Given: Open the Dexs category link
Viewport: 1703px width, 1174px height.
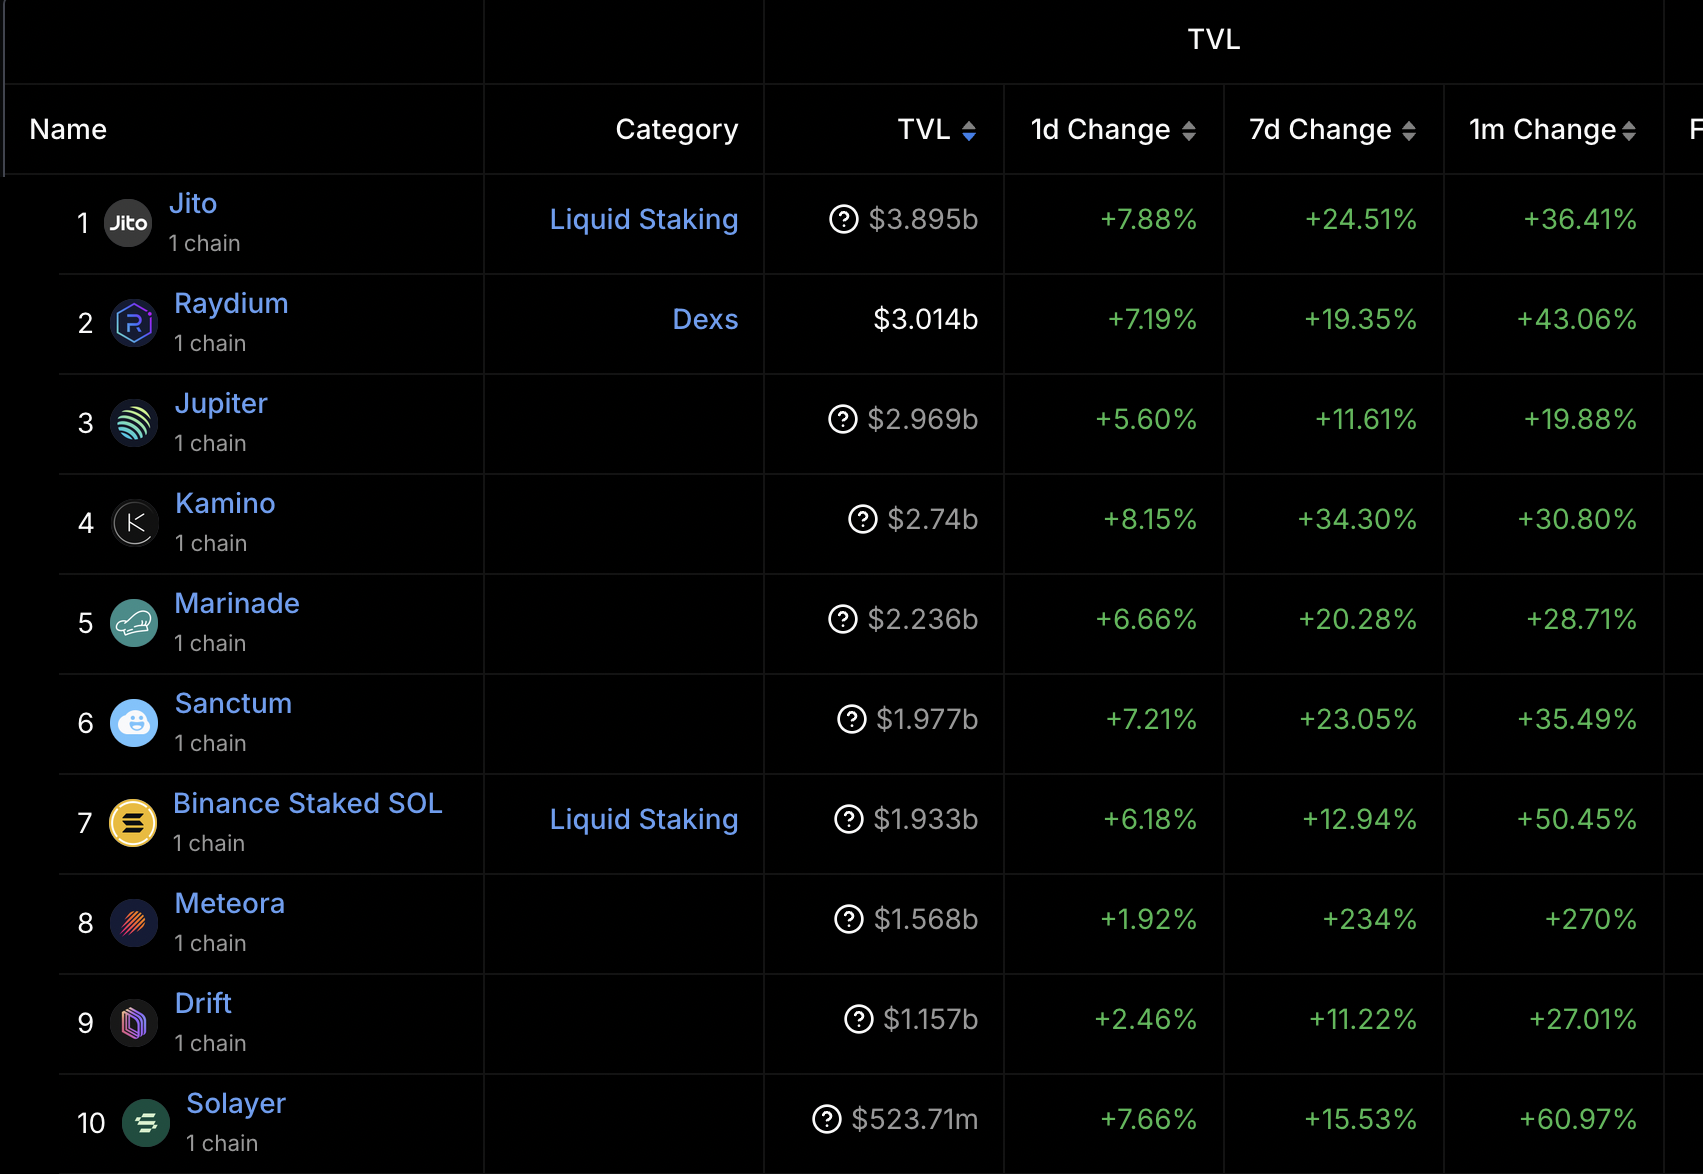Looking at the screenshot, I should click(x=705, y=319).
